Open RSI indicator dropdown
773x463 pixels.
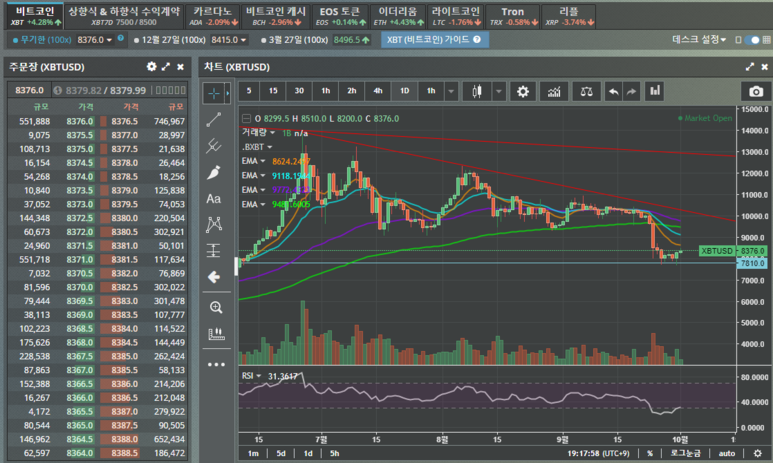click(x=258, y=376)
